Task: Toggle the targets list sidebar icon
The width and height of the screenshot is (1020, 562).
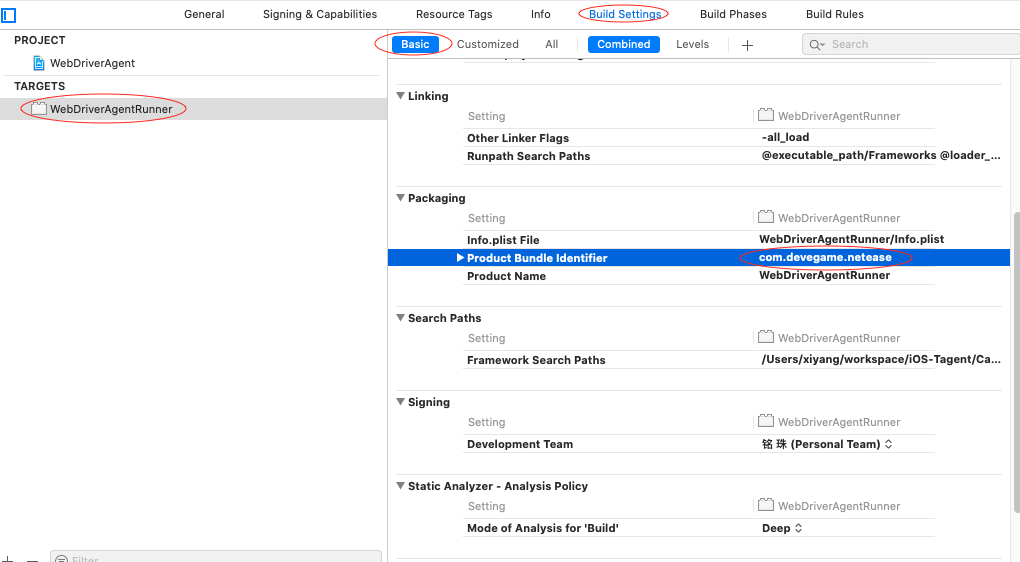Action: click(8, 14)
